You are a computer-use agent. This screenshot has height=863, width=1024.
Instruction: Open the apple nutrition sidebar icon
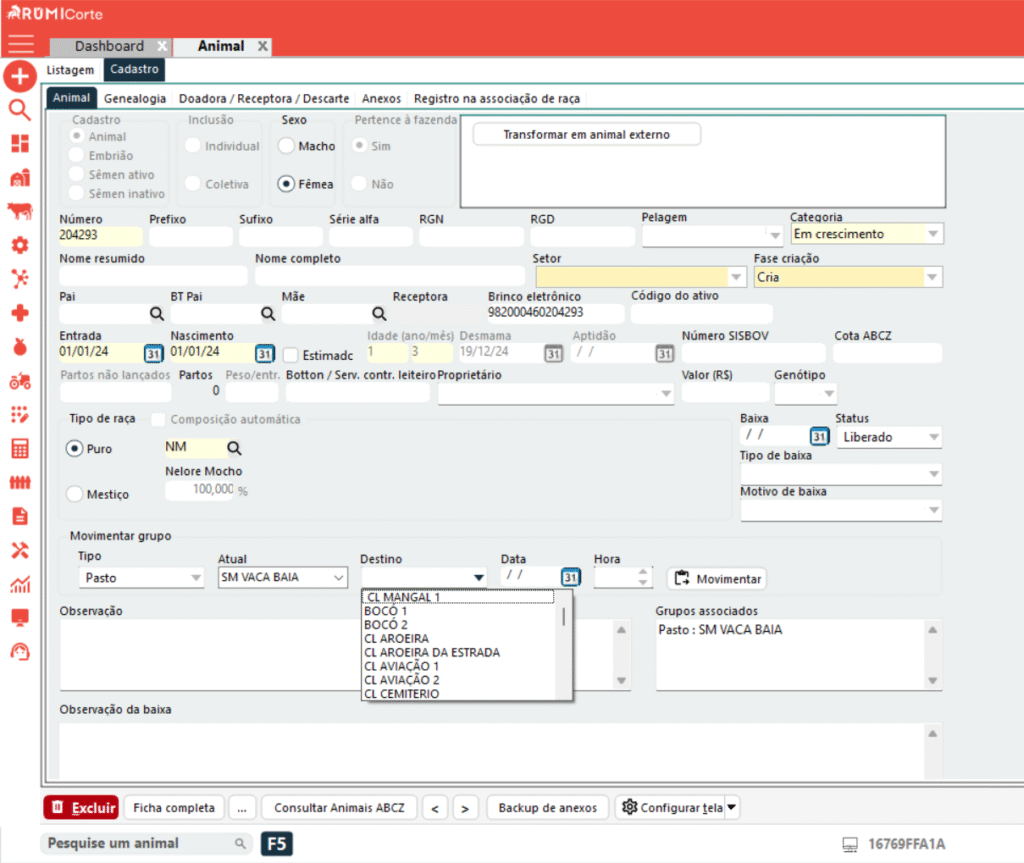20,347
